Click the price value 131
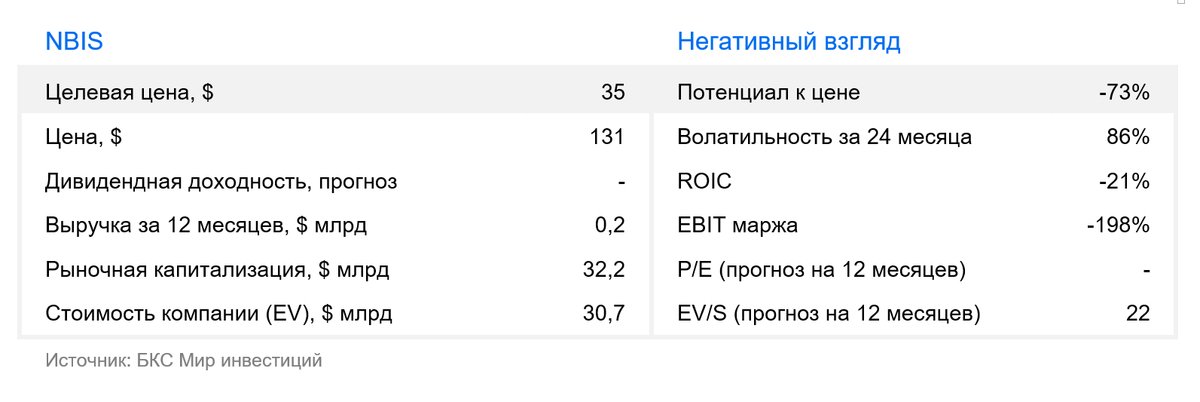Screen dimensions: 1200x402 [608, 137]
